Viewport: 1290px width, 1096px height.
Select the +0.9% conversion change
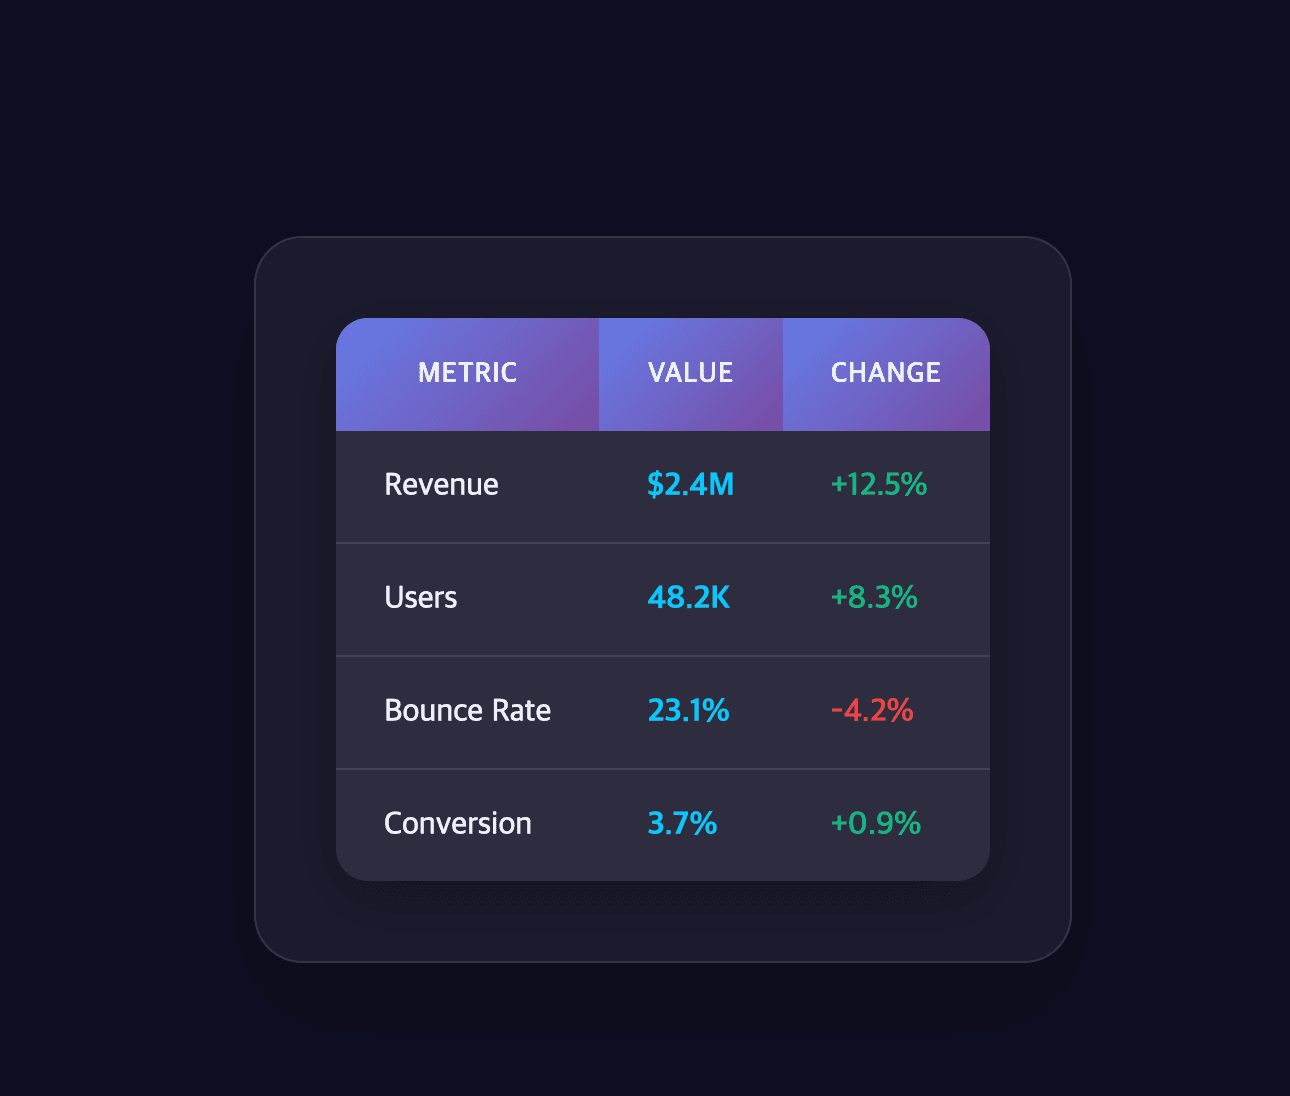point(875,824)
